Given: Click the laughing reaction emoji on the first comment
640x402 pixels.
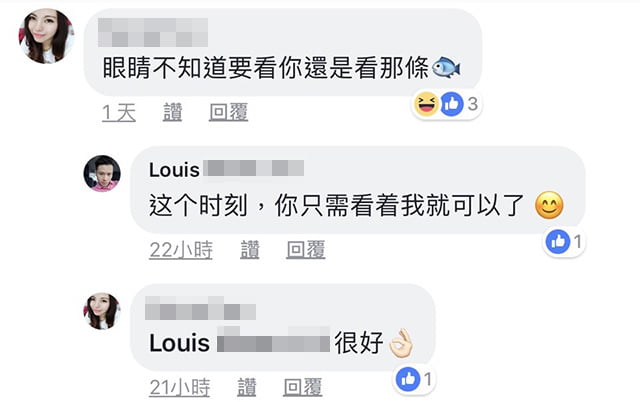Looking at the screenshot, I should pyautogui.click(x=426, y=104).
